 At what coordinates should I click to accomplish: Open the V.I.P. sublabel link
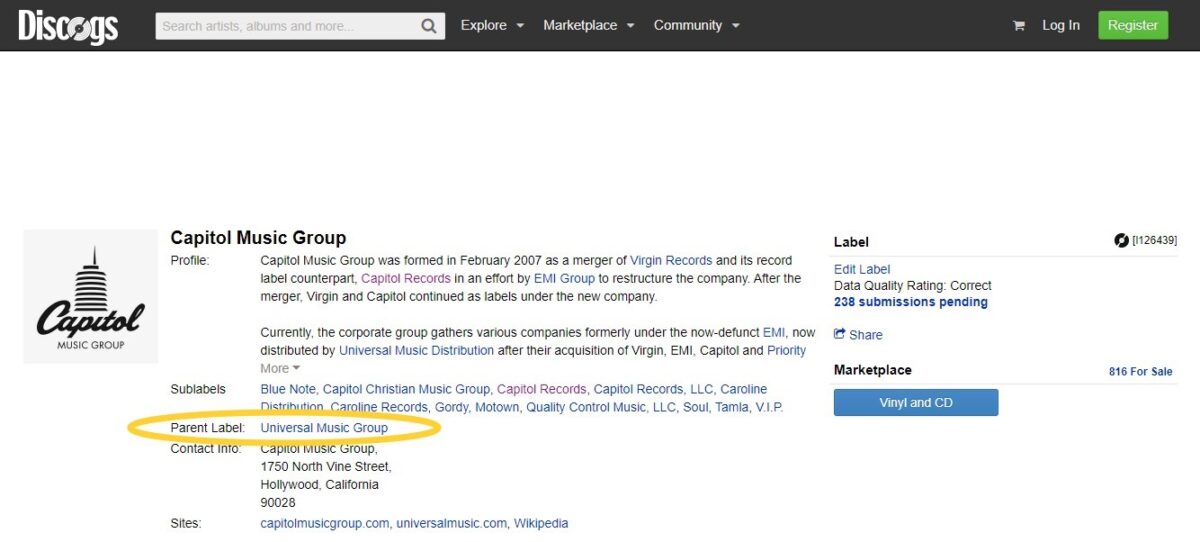(769, 407)
